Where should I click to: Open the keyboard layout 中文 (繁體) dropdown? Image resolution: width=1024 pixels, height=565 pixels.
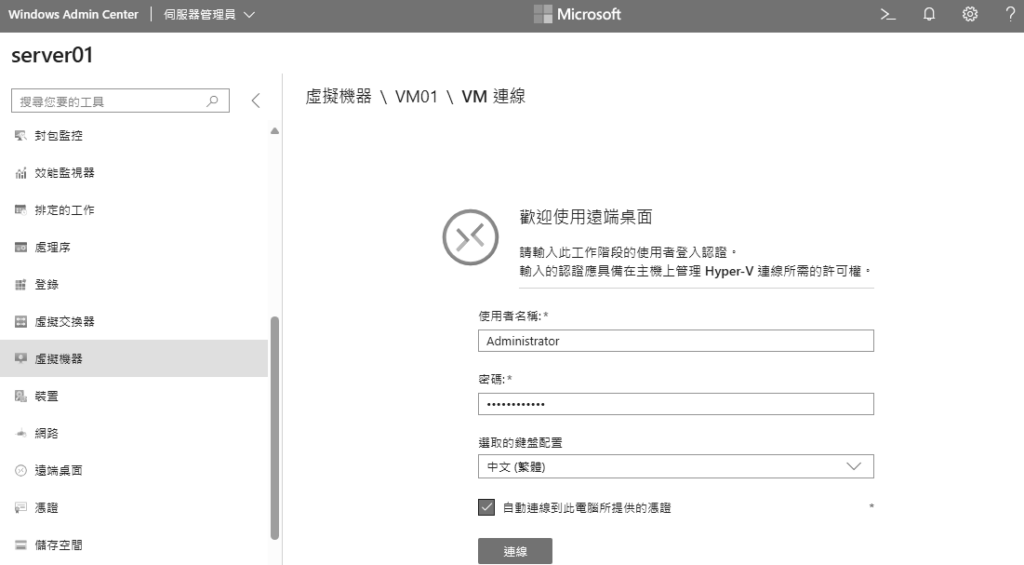(x=676, y=467)
